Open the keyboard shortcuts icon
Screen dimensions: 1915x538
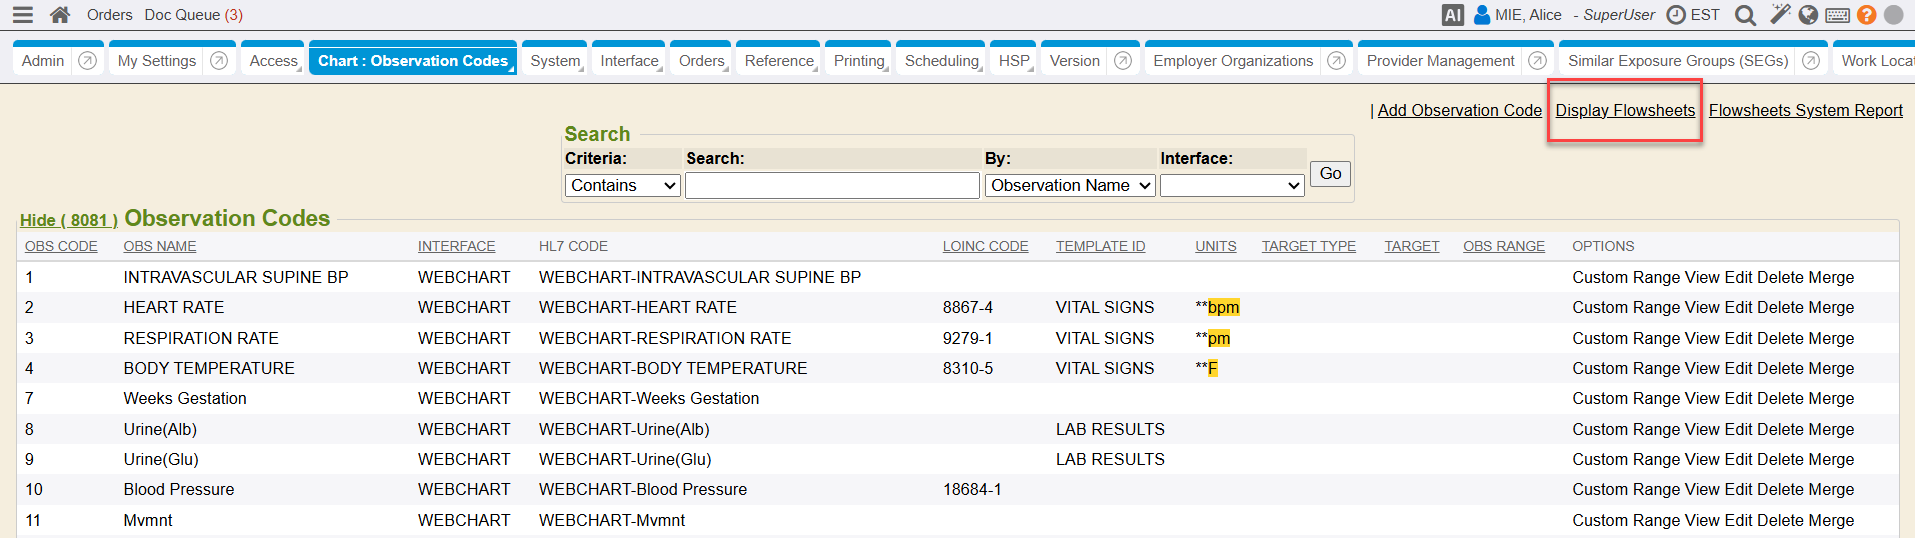pos(1837,15)
